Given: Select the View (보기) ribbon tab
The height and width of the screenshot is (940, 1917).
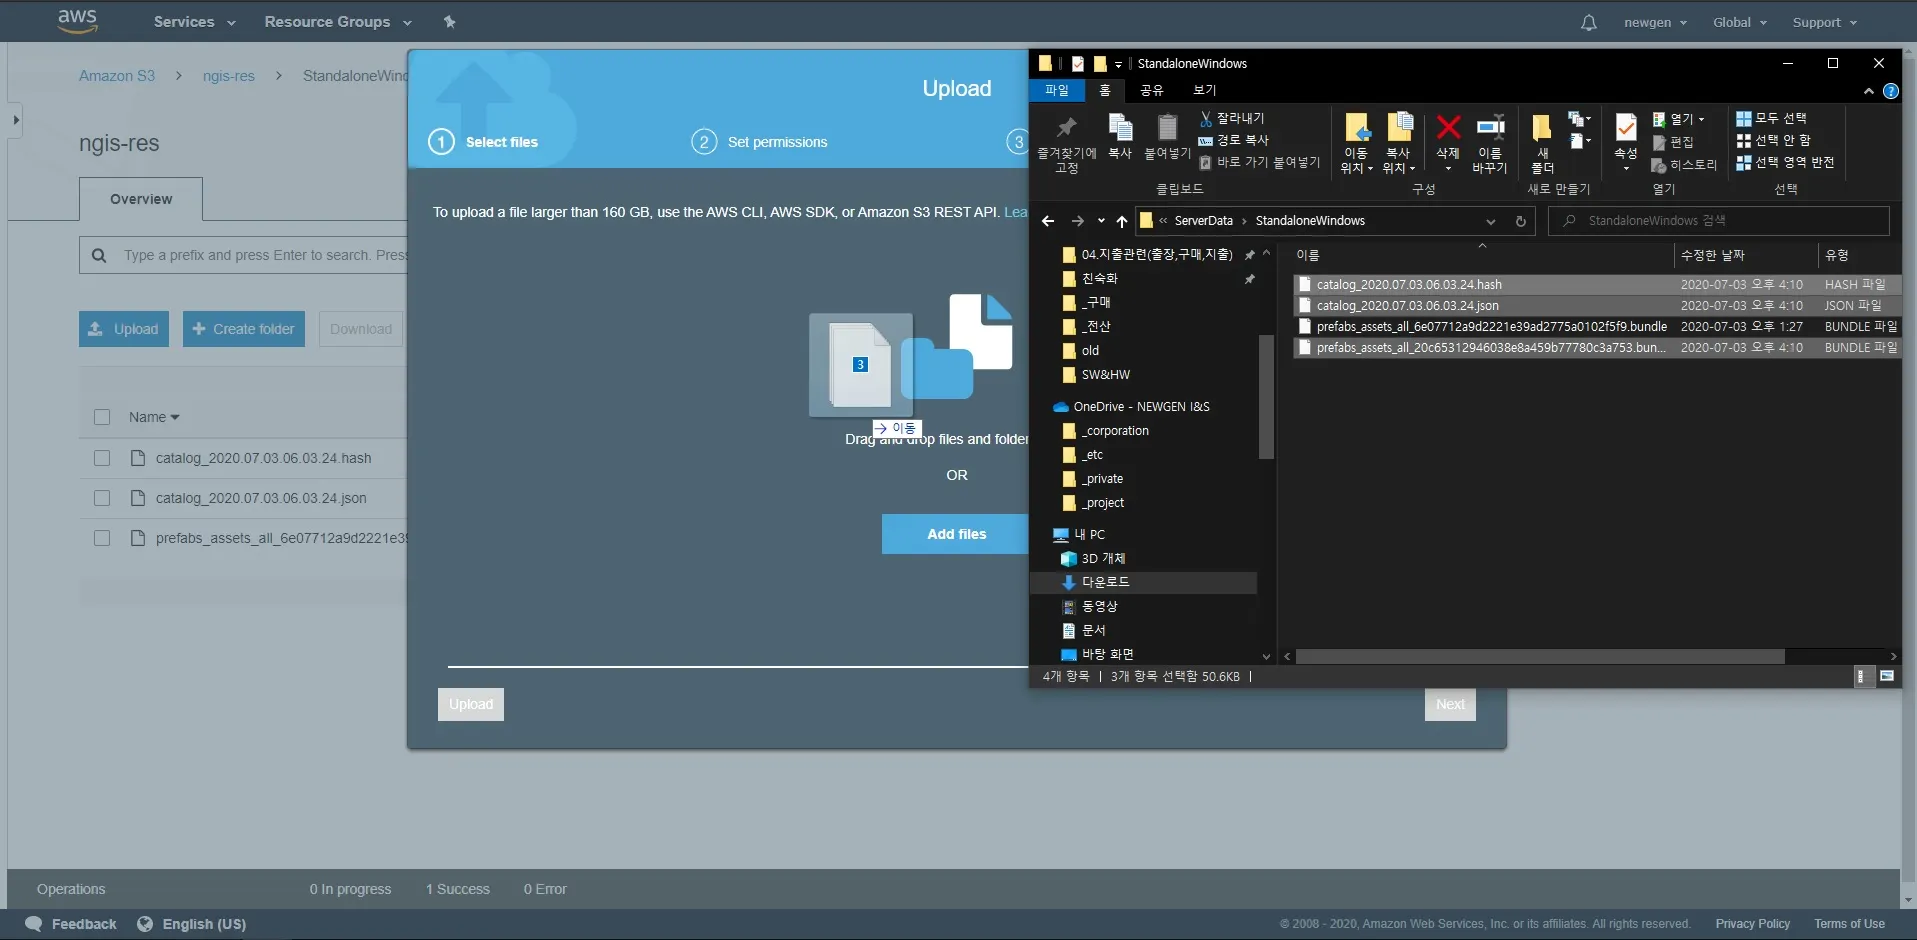Looking at the screenshot, I should pyautogui.click(x=1204, y=90).
